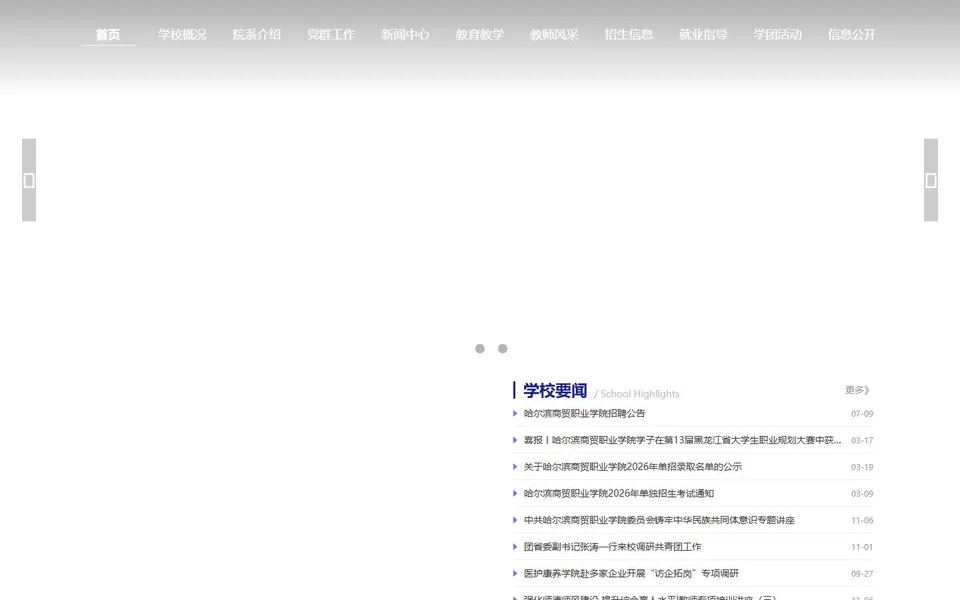This screenshot has width=960, height=600.
Task: Open 就业指导 in navigation bar
Action: [x=703, y=34]
